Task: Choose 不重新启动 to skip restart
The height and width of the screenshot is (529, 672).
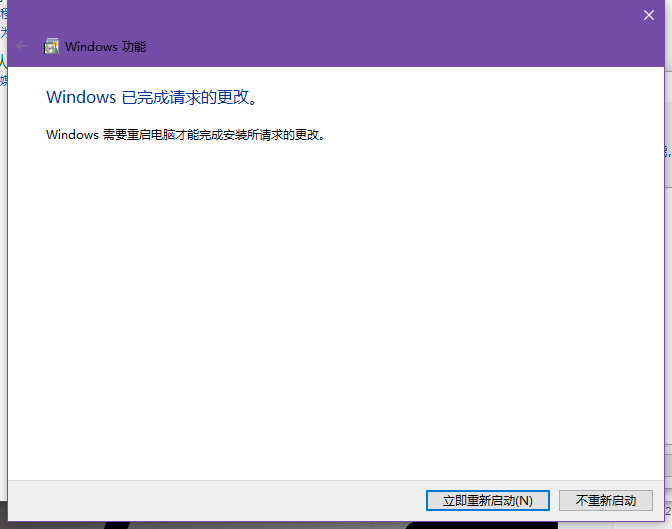Action: [606, 500]
